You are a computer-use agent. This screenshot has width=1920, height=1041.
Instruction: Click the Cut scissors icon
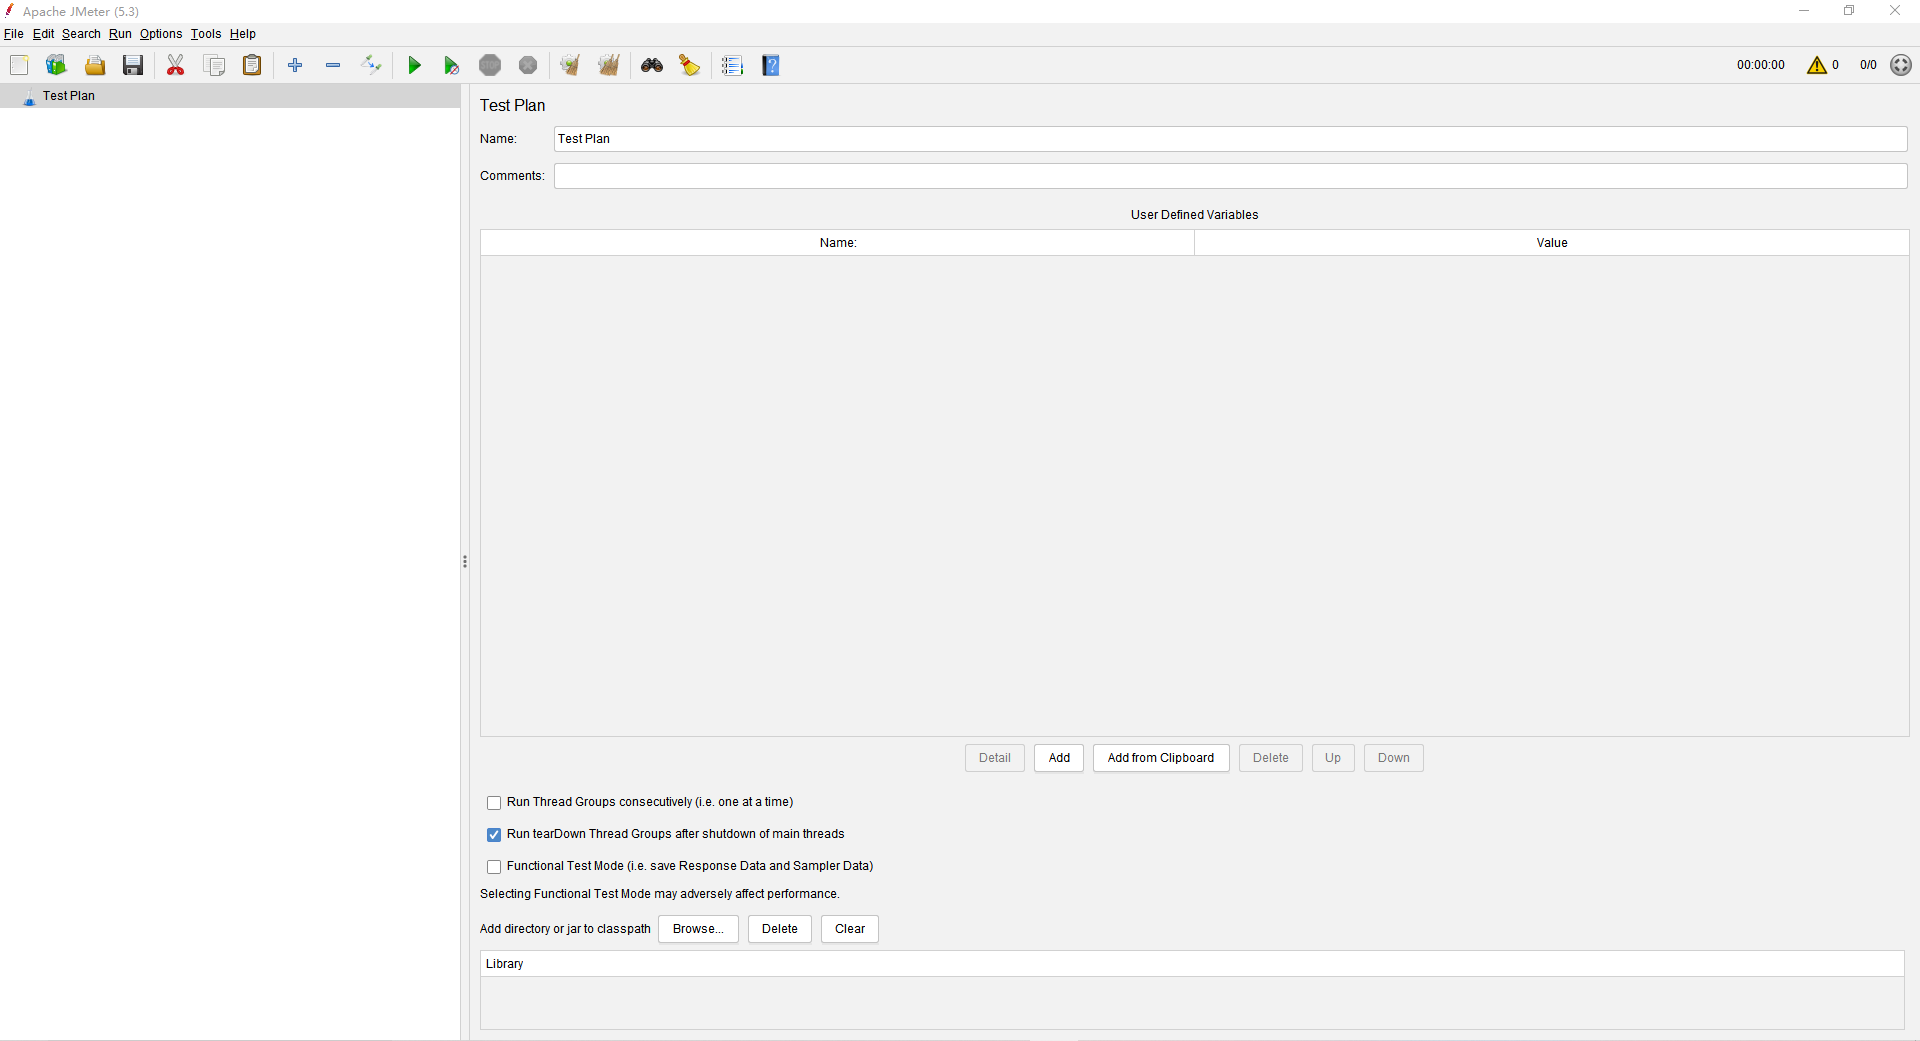click(176, 65)
